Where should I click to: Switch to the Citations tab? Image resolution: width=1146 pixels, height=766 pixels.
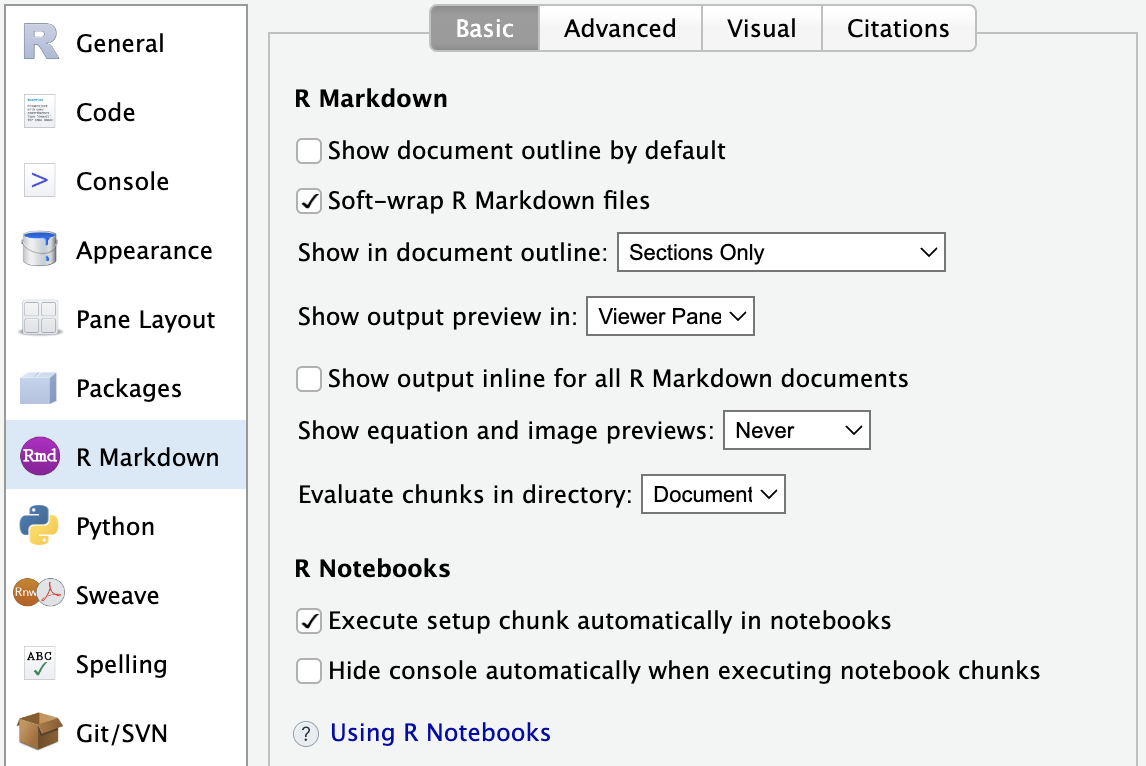(x=898, y=29)
